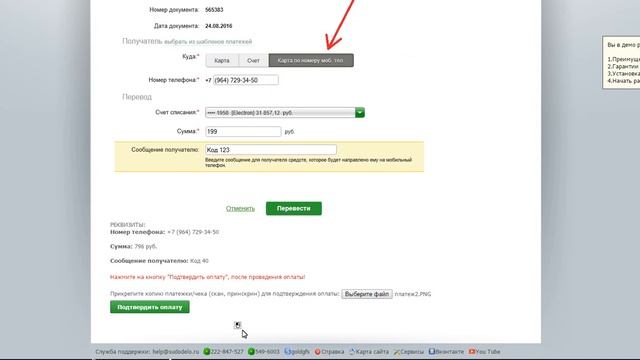640x360 pixels.
Task: Click the 'Сумма: 796 руб.' requisites line
Action: tap(133, 247)
